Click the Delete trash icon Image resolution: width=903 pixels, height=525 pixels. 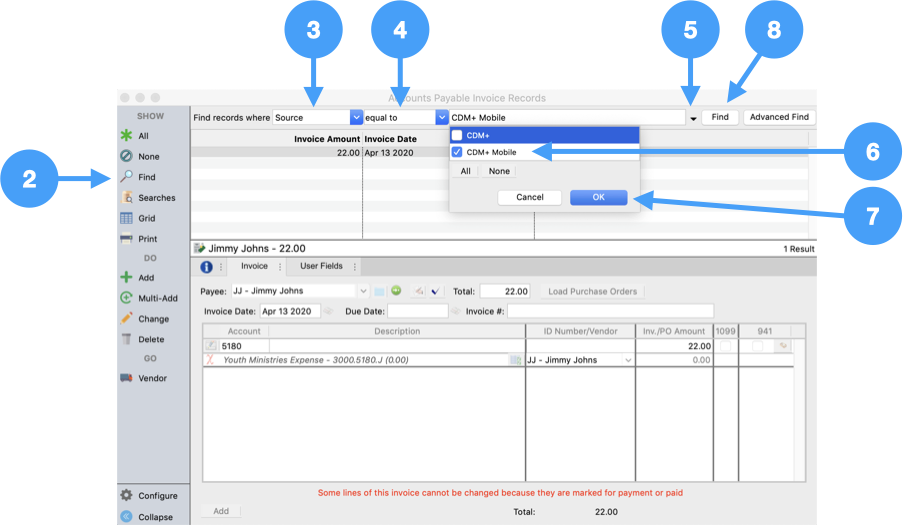[127, 339]
